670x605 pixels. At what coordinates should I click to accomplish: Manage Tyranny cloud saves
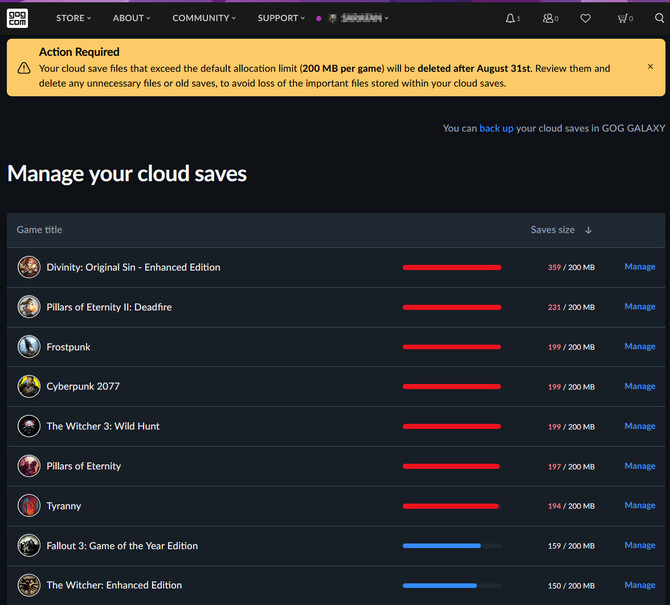pos(640,505)
